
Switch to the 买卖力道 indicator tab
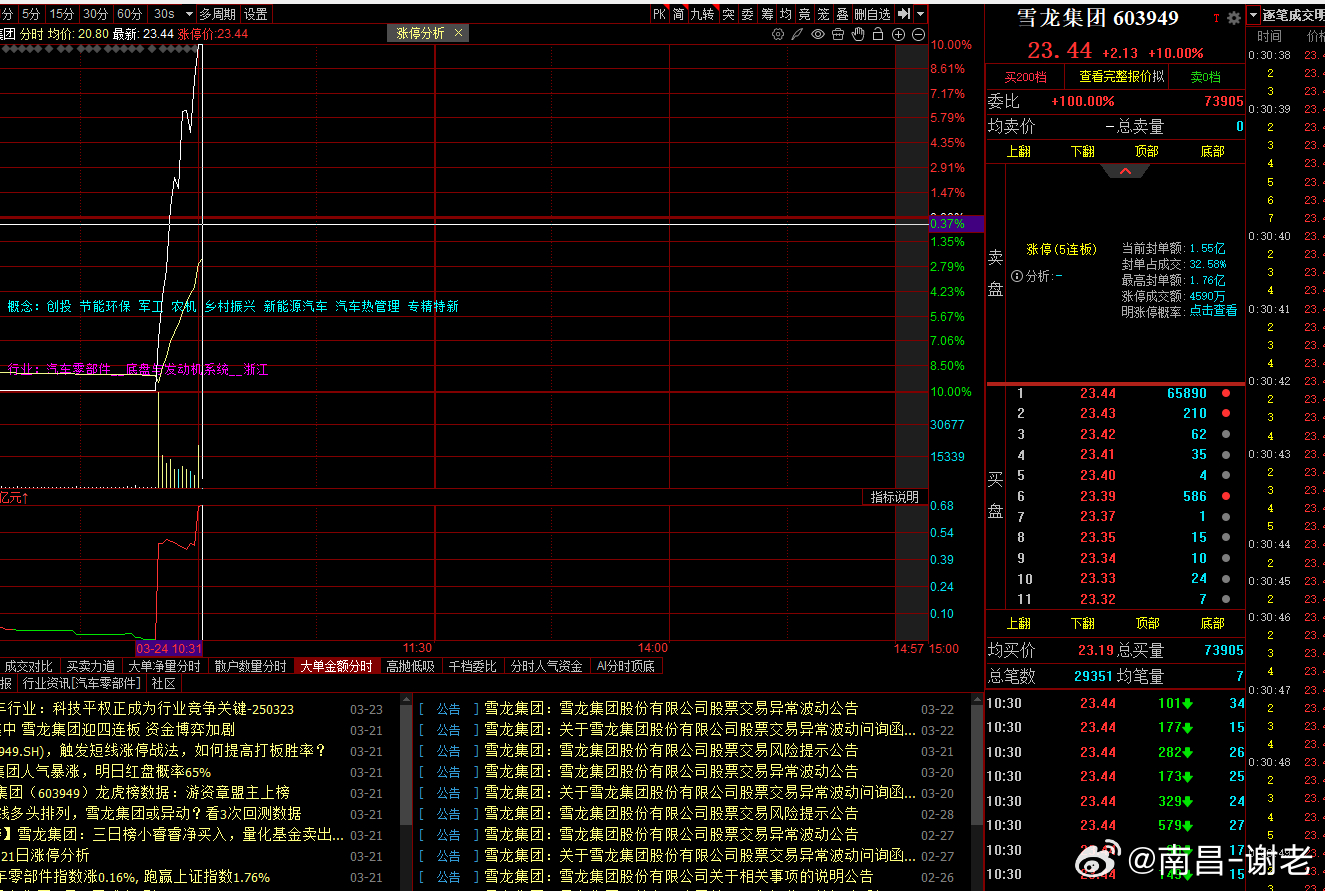coord(91,666)
